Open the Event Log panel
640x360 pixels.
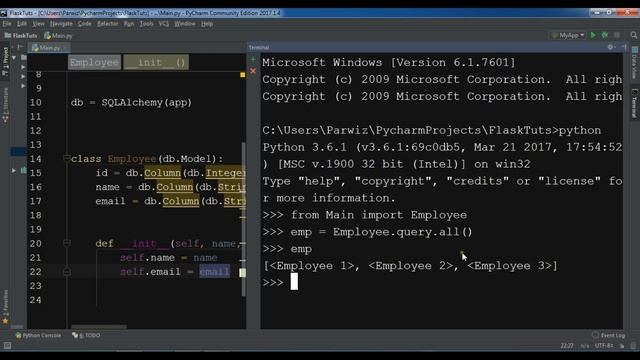click(609, 336)
